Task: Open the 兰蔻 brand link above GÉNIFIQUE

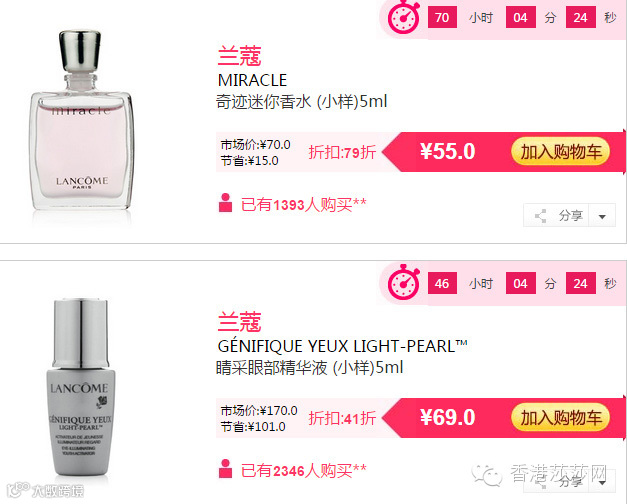Action: point(240,322)
